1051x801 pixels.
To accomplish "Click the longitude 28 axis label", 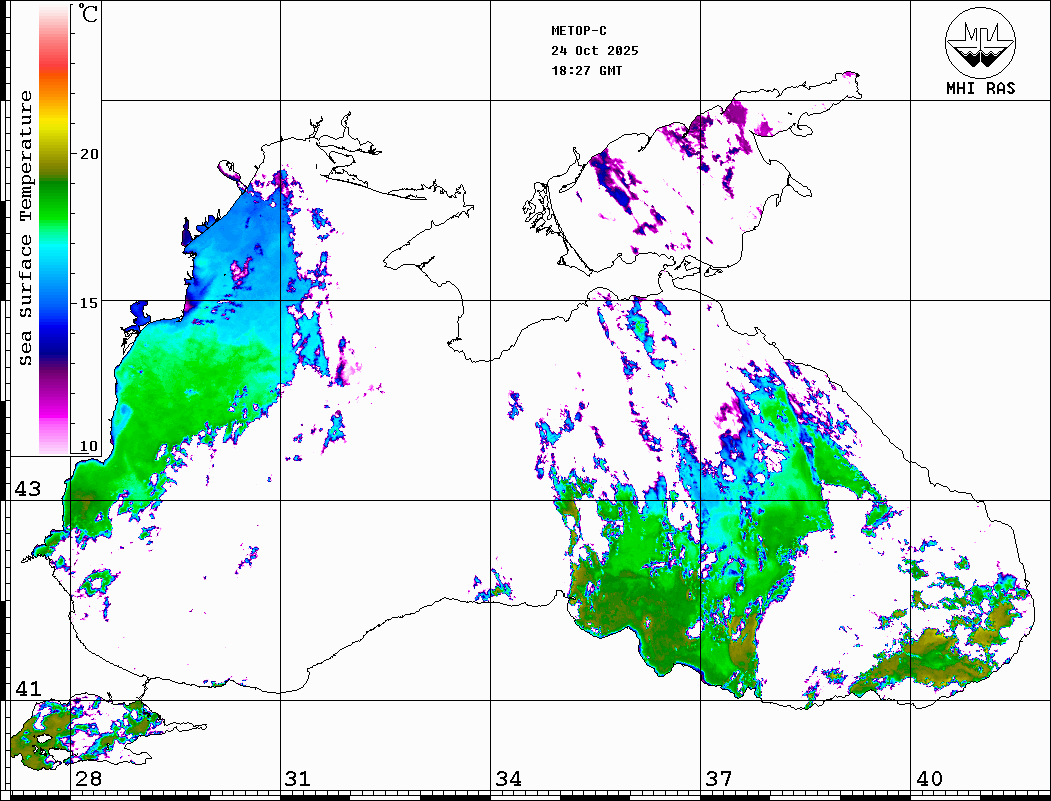I will [x=88, y=779].
